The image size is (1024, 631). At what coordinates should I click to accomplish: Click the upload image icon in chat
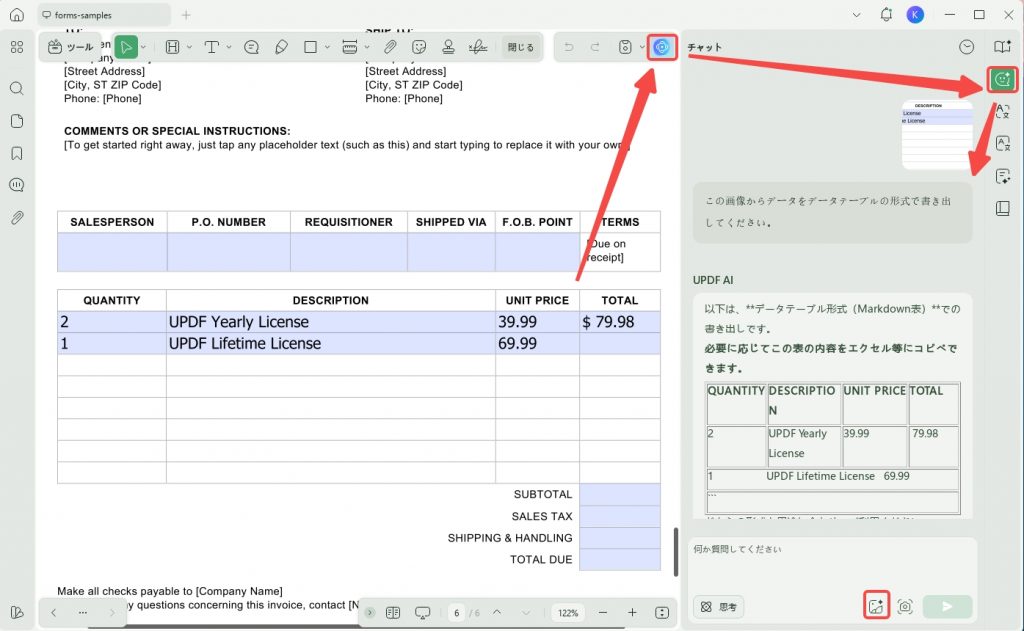coord(876,607)
